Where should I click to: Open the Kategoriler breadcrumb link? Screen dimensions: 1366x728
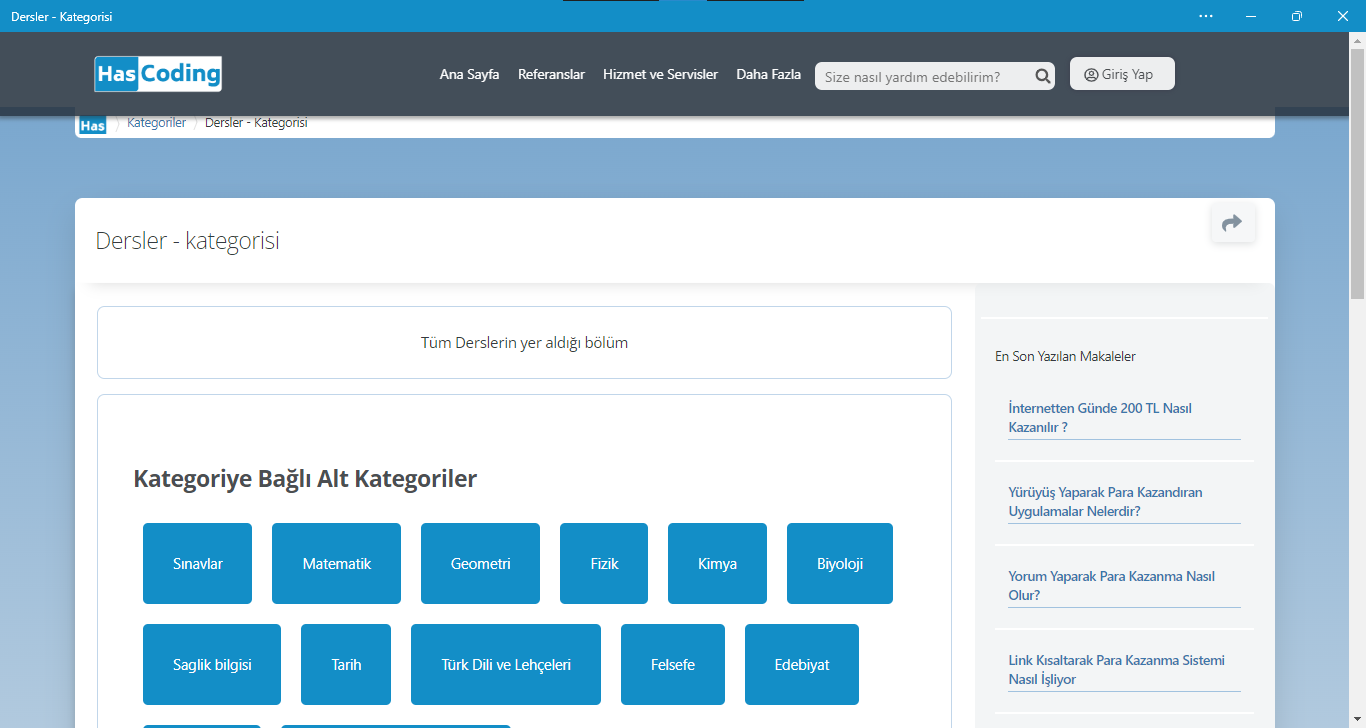[x=156, y=123]
